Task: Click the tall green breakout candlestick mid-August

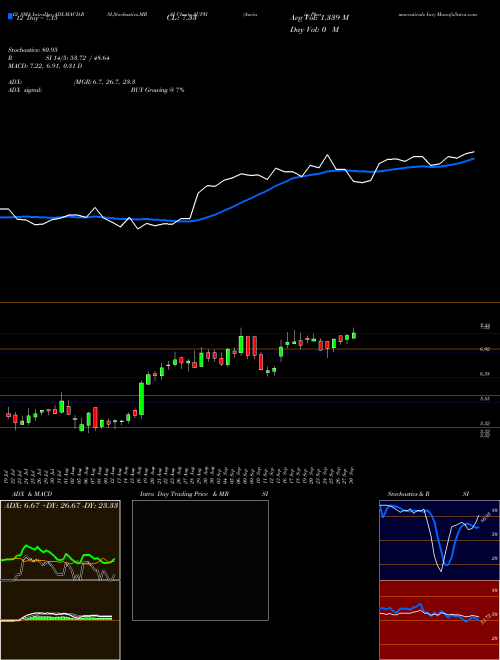Action: [x=141, y=399]
